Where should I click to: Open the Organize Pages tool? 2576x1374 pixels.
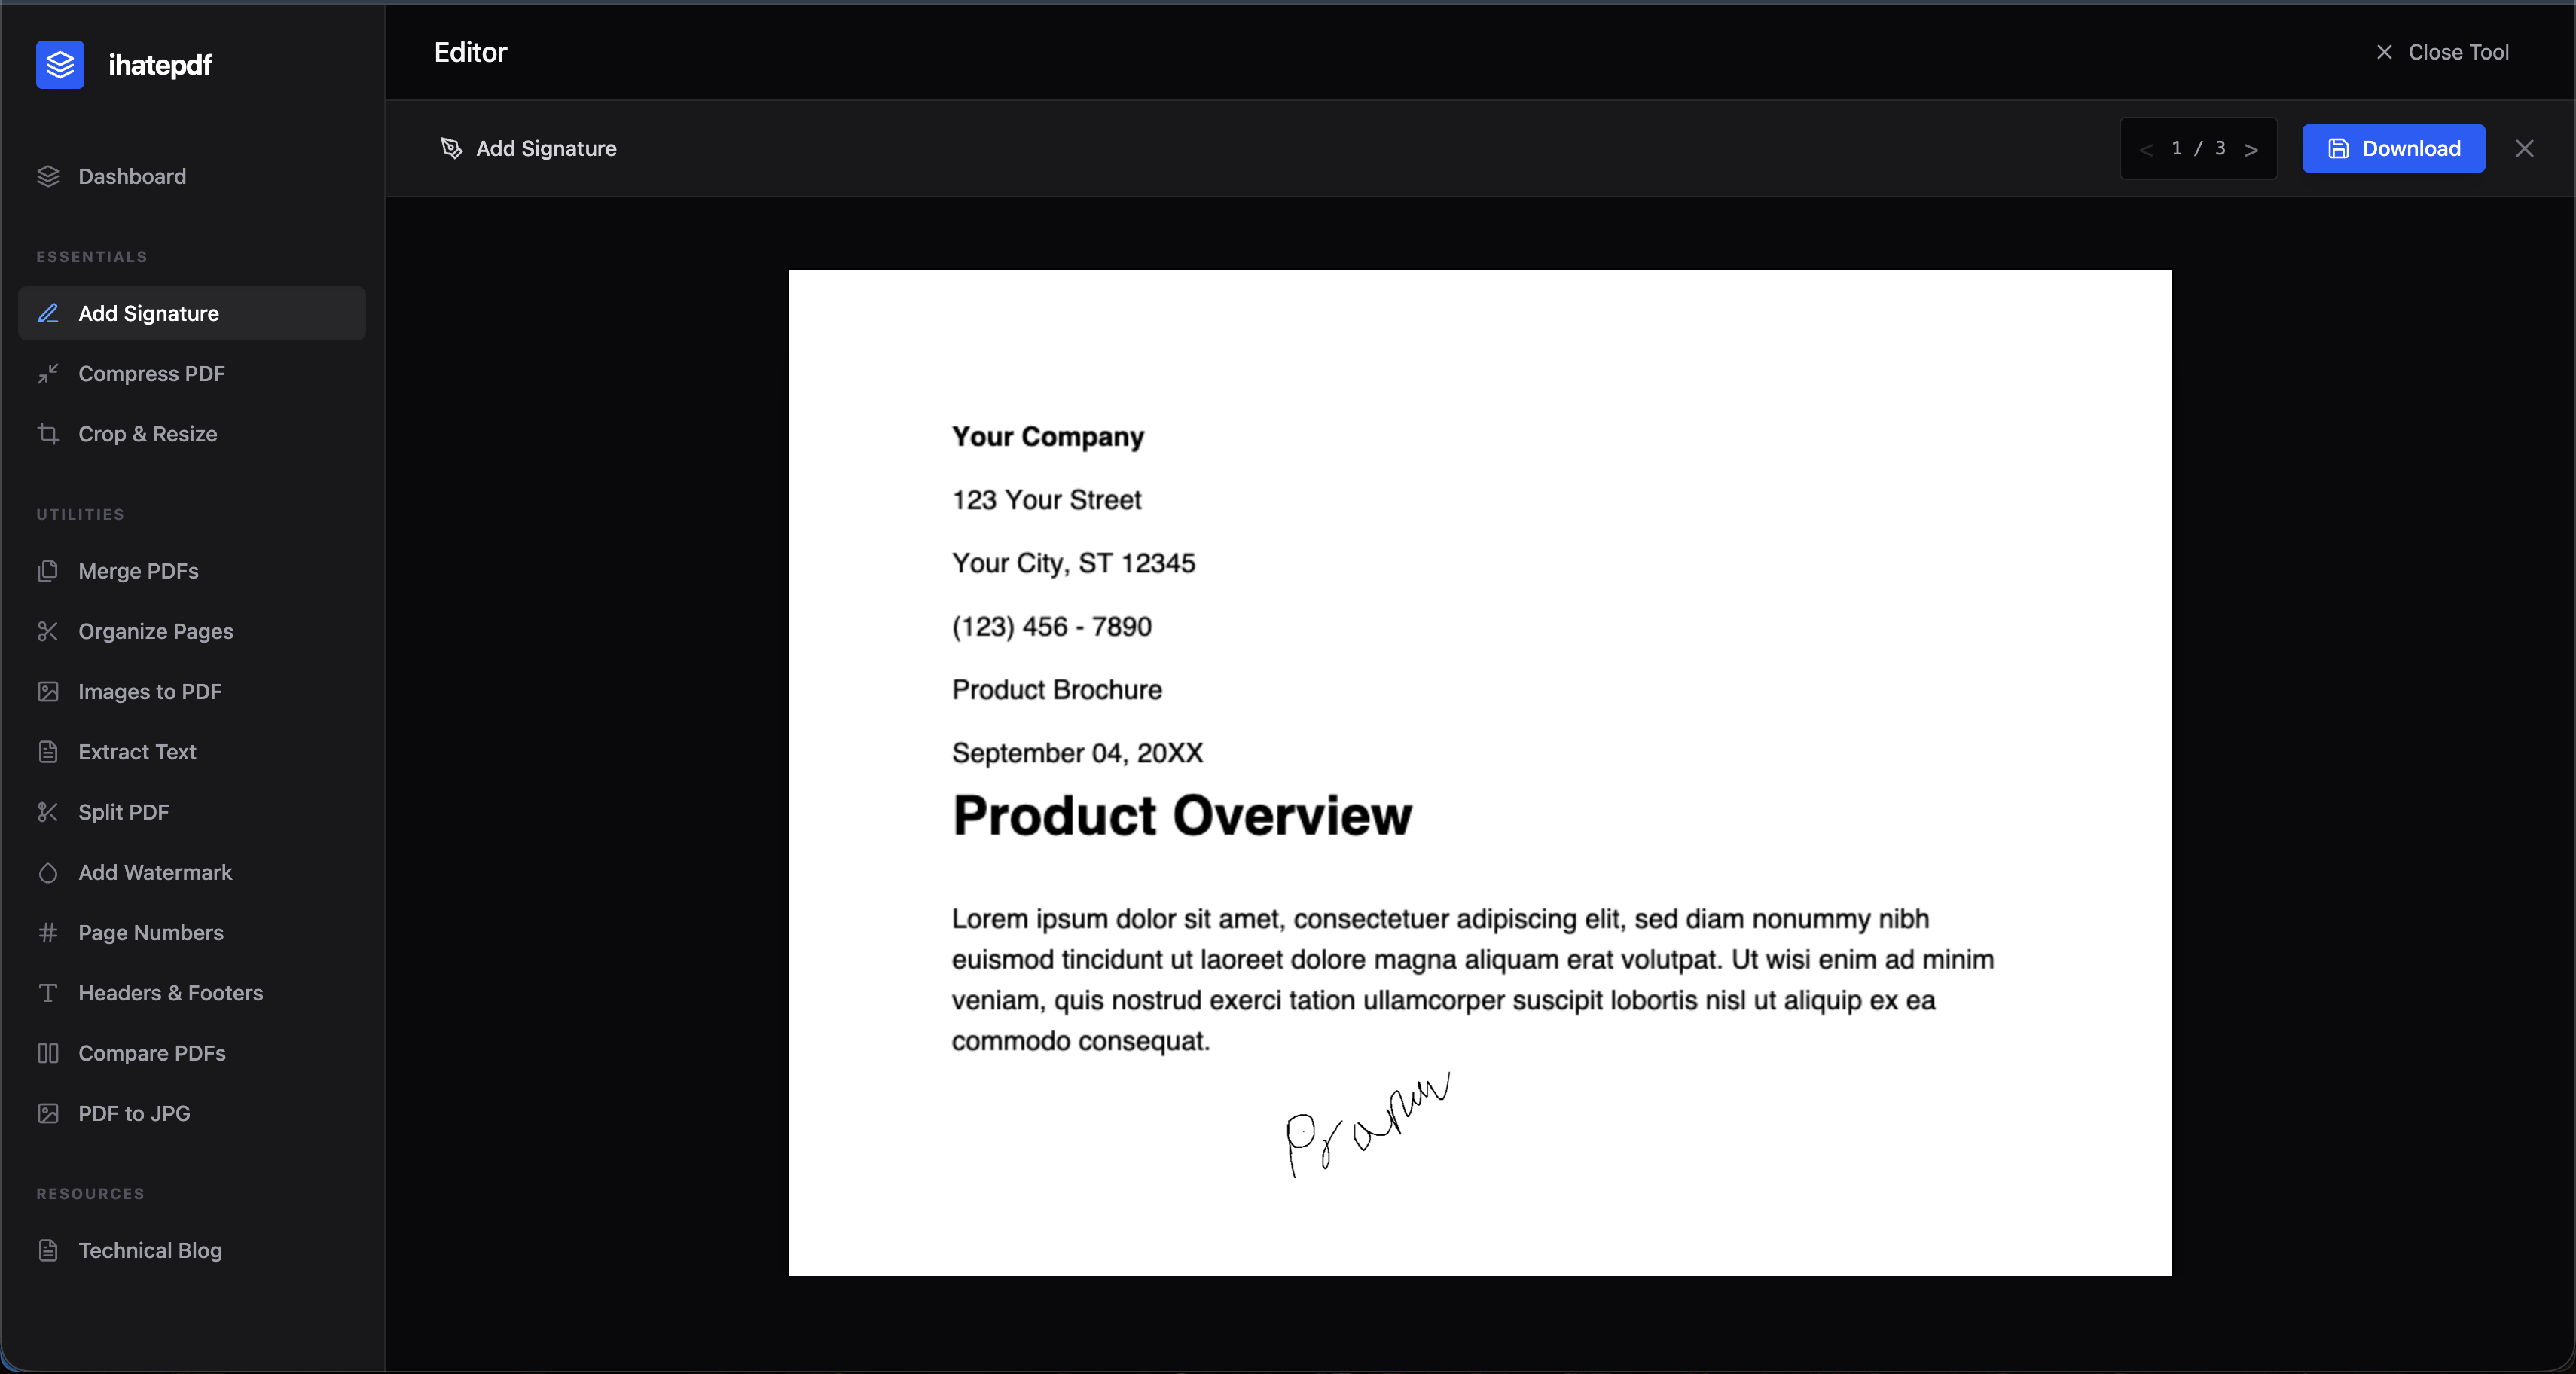[x=155, y=631]
